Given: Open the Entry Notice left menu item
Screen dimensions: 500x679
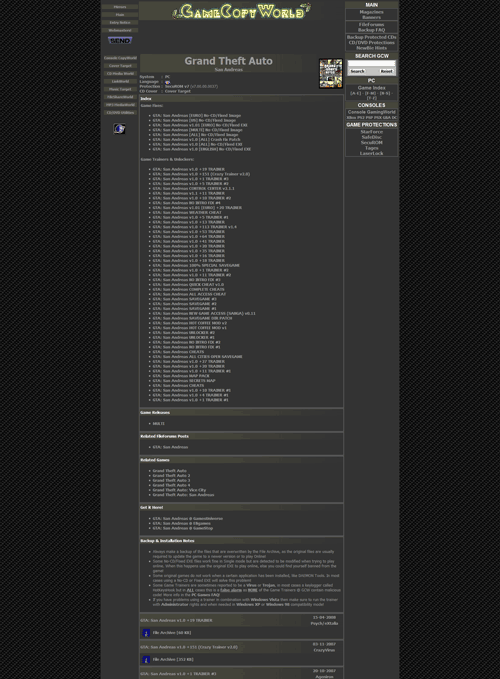Looking at the screenshot, I should [x=120, y=23].
